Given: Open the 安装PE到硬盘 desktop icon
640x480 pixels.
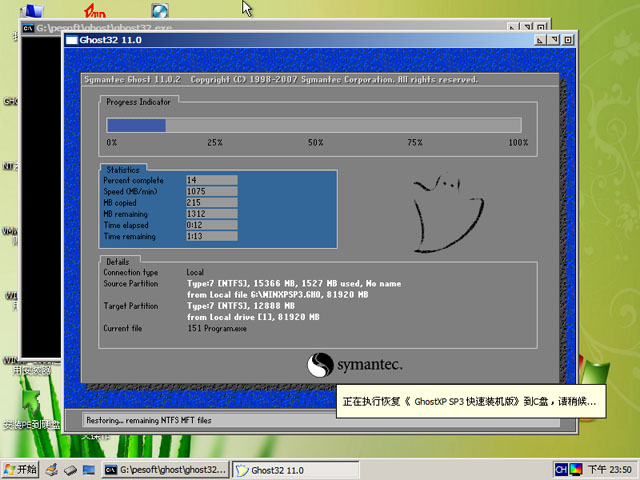Looking at the screenshot, I should [x=31, y=408].
